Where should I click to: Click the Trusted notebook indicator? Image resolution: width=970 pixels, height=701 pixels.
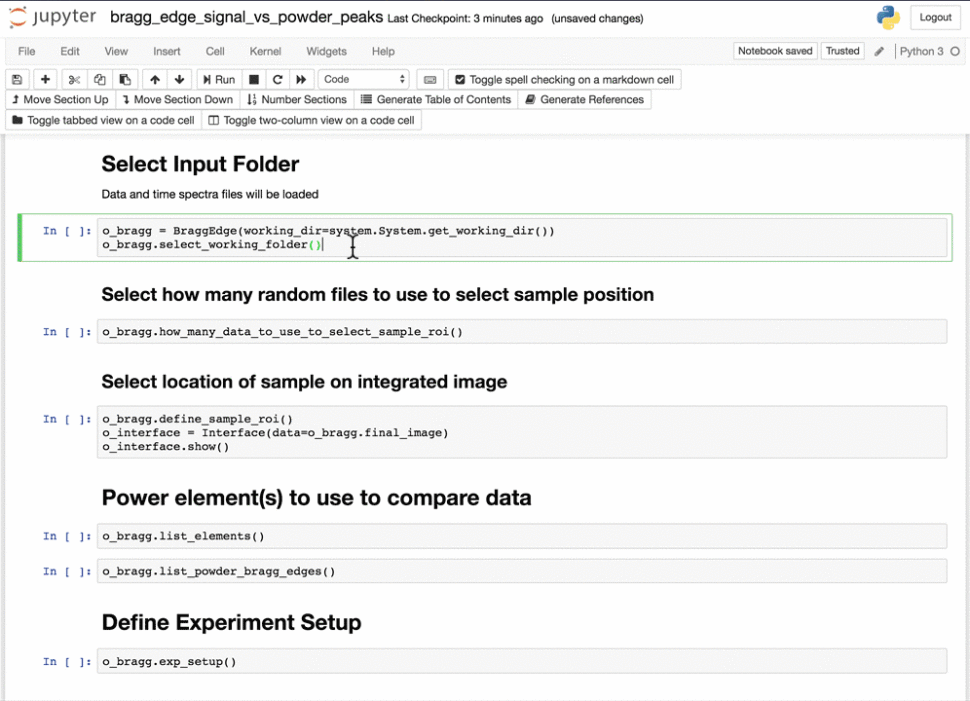[x=842, y=51]
